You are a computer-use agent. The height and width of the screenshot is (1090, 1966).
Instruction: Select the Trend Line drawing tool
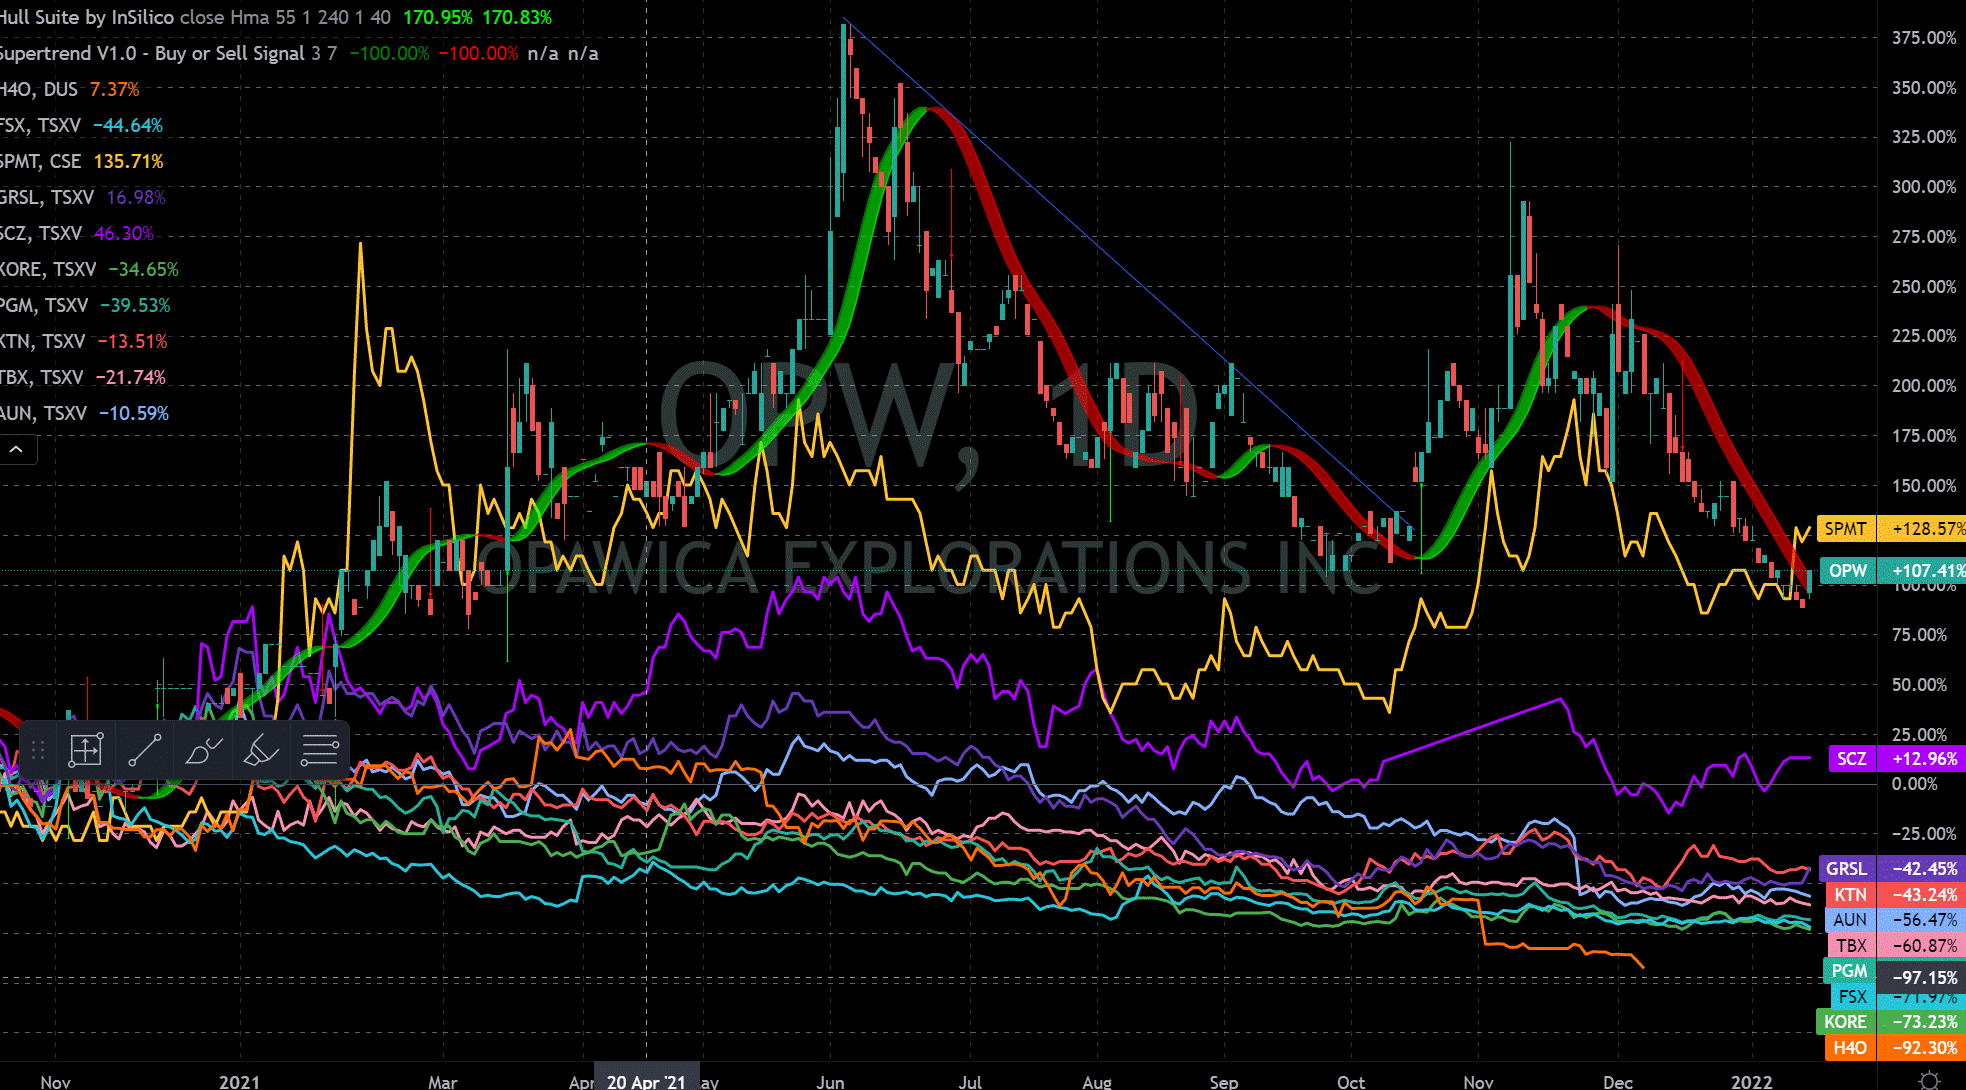point(145,749)
